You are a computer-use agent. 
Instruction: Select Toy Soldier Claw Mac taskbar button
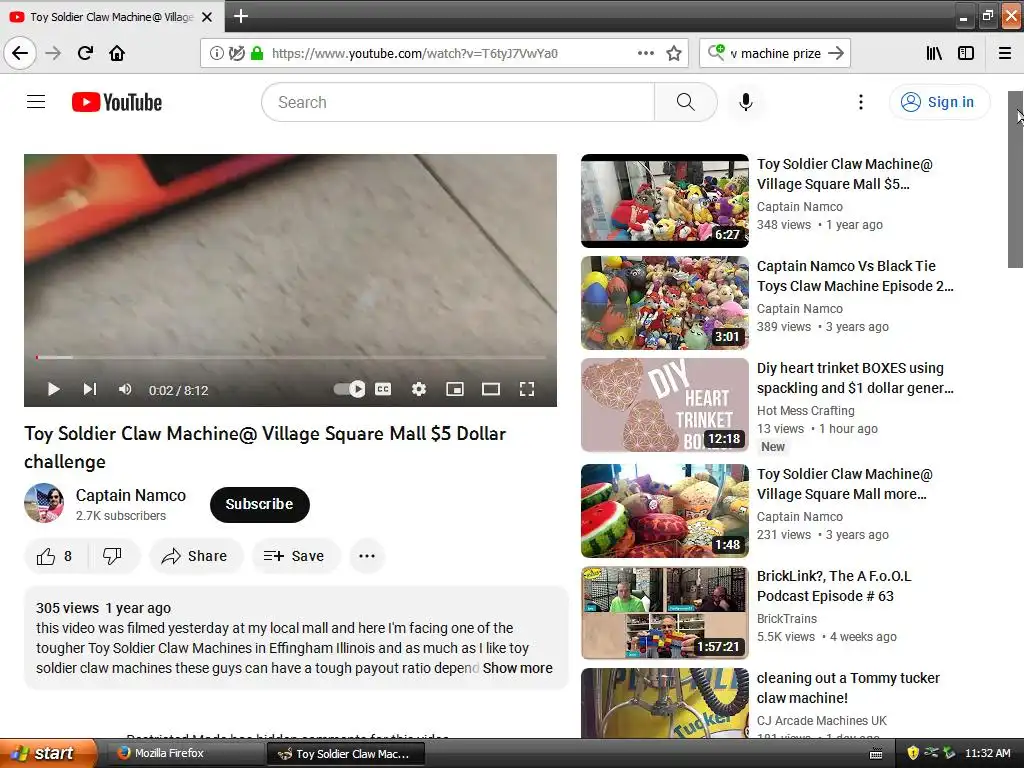(x=345, y=754)
